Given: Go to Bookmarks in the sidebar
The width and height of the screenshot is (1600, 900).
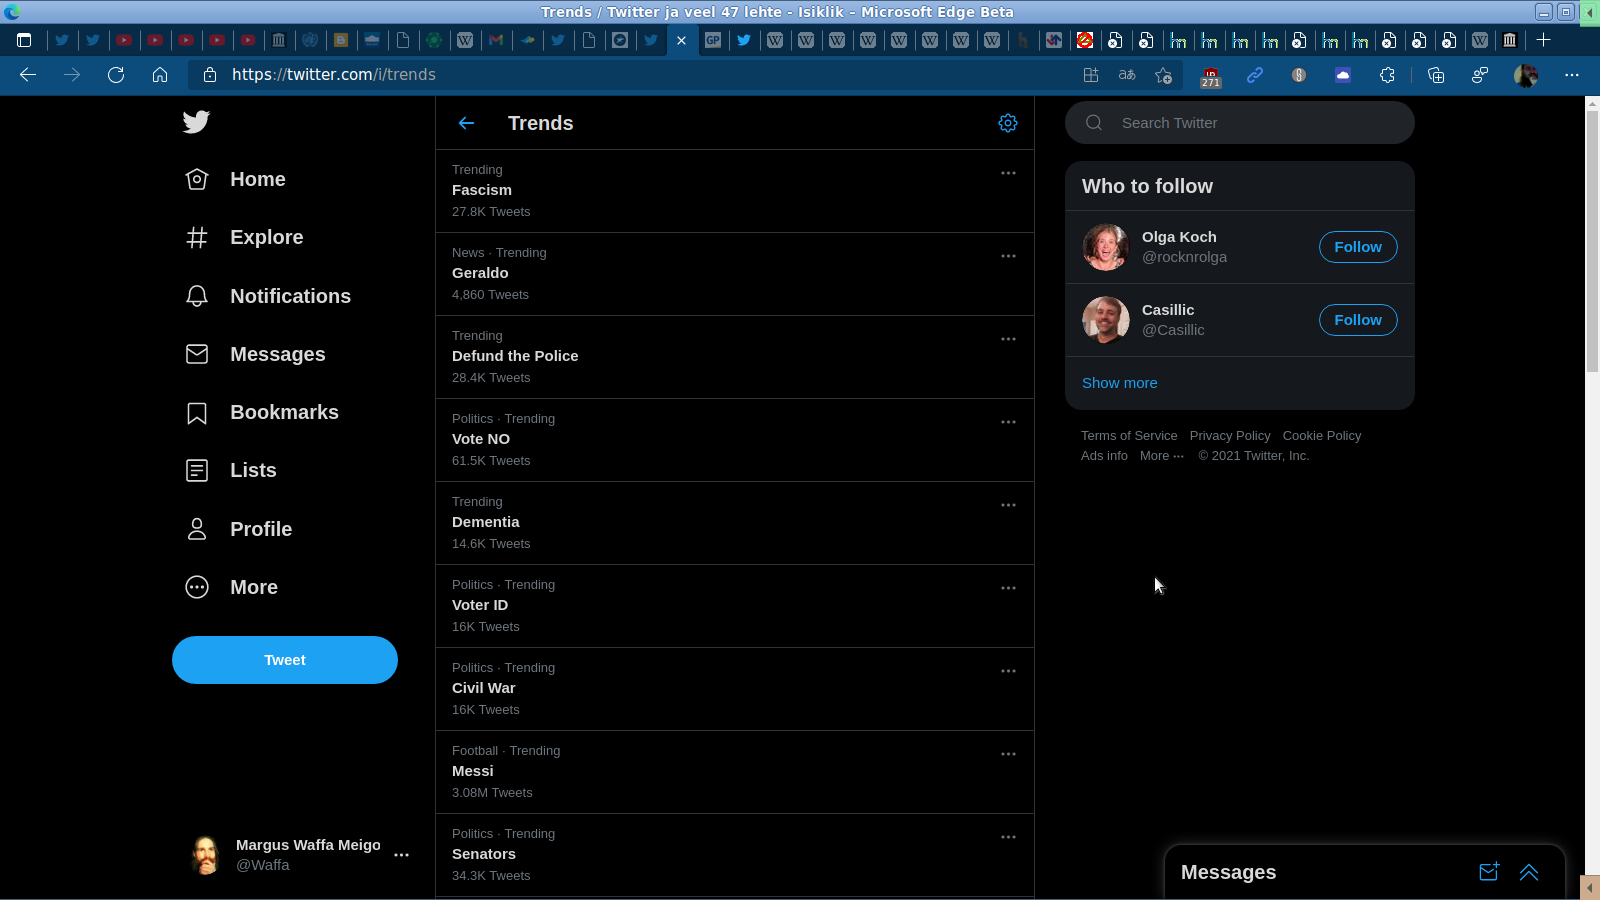Looking at the screenshot, I should [284, 412].
